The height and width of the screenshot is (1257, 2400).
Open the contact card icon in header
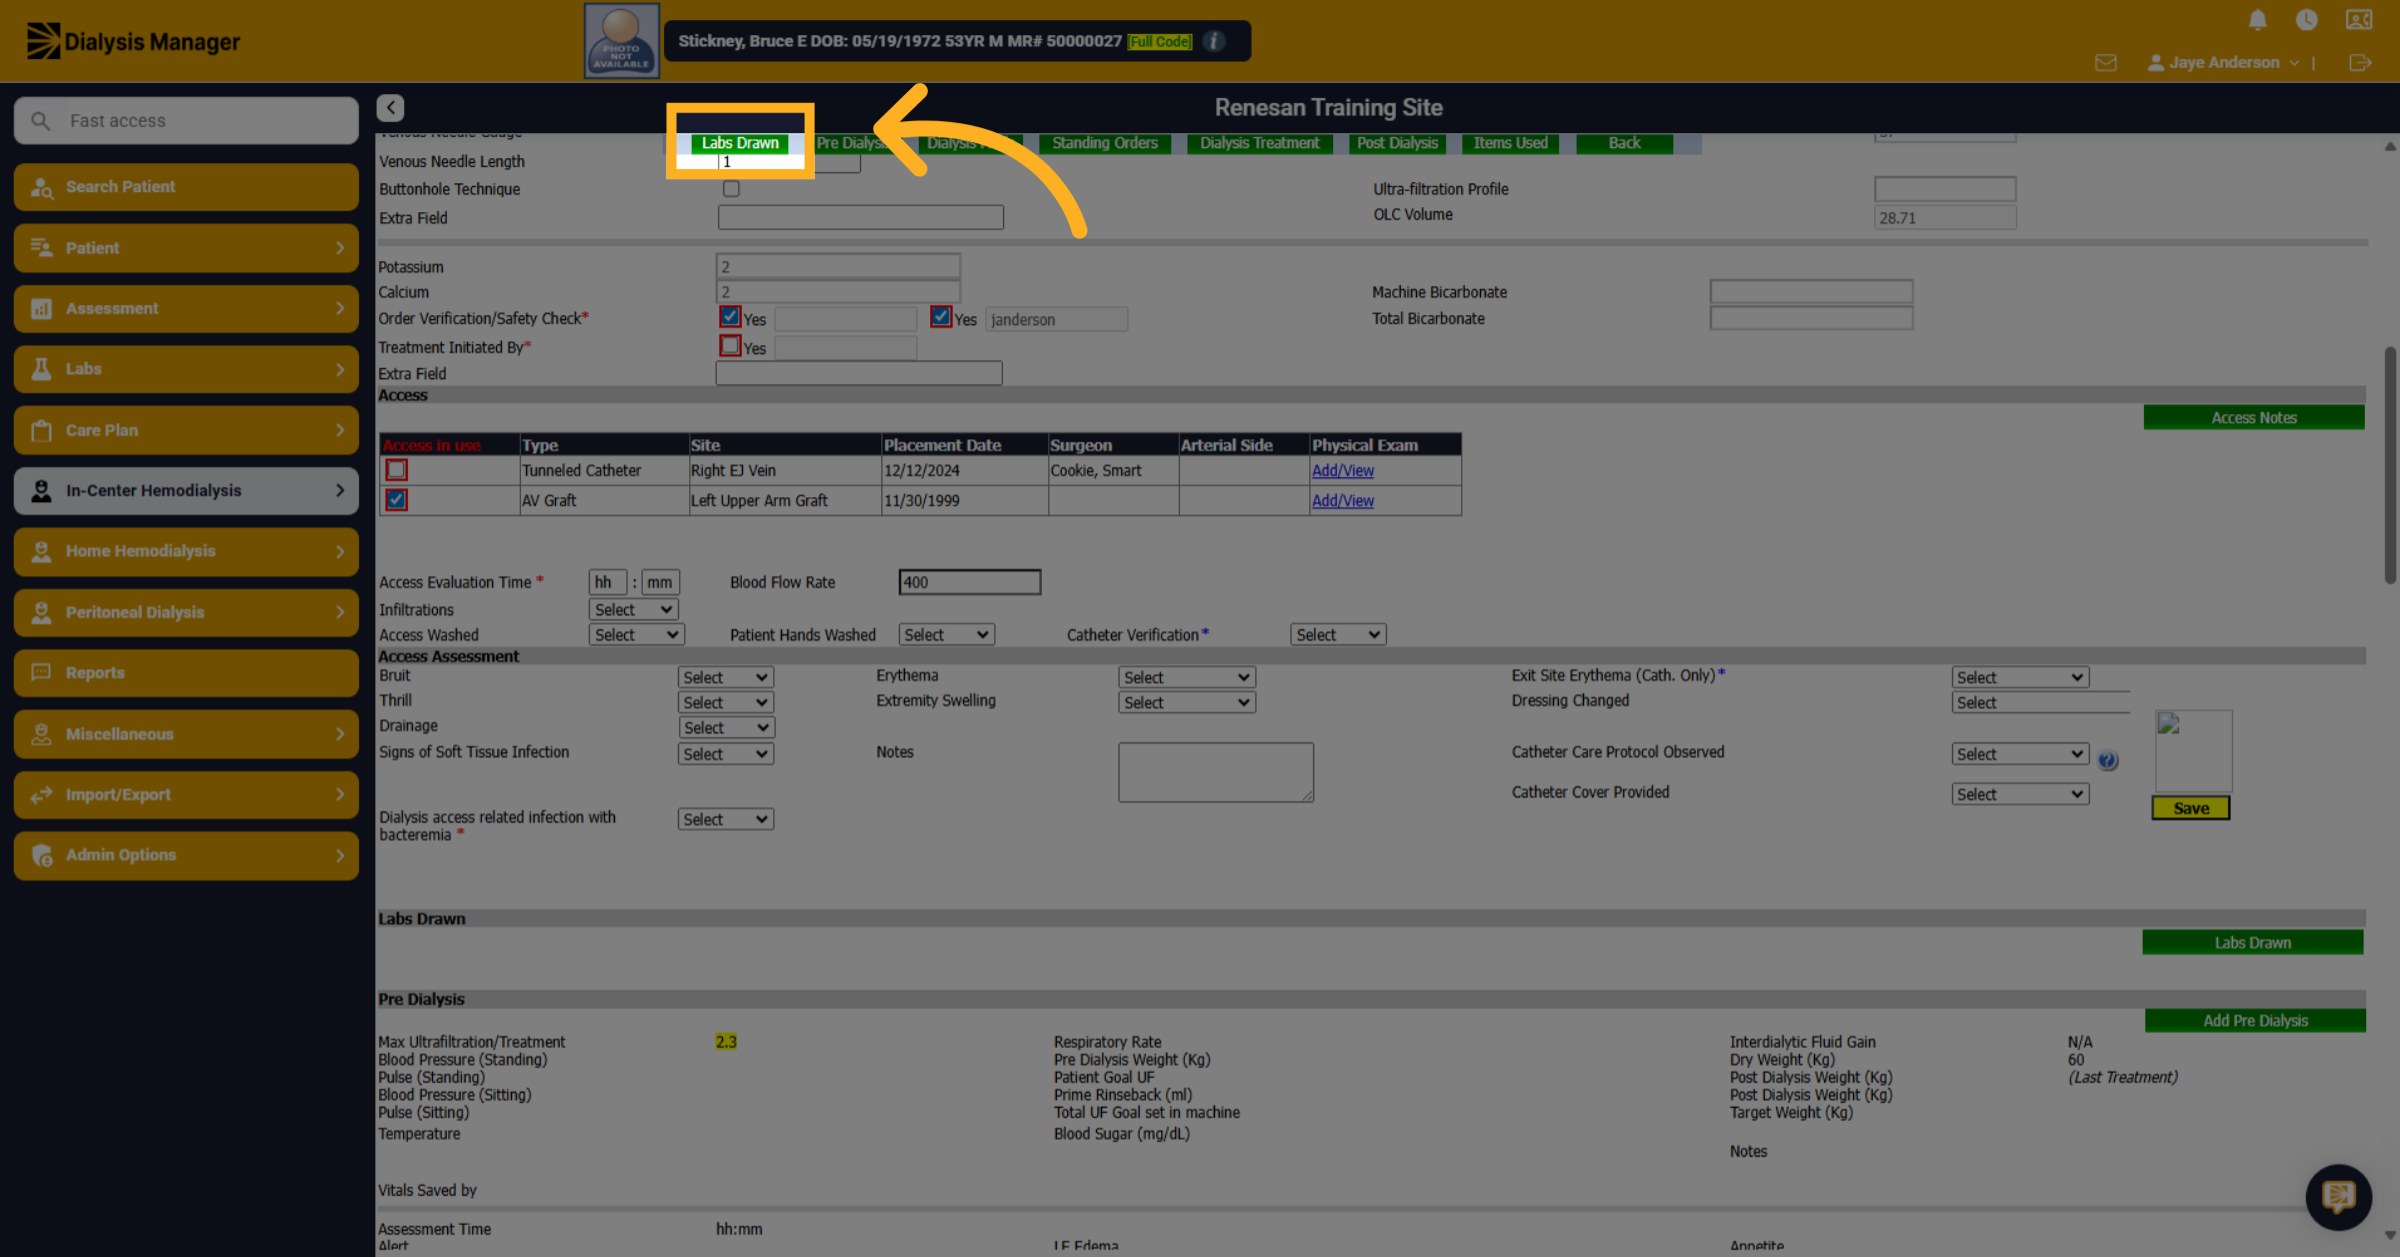[x=2359, y=19]
